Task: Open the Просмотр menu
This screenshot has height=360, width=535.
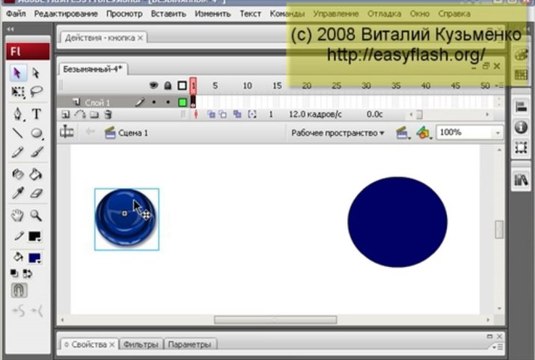Action: pos(124,14)
